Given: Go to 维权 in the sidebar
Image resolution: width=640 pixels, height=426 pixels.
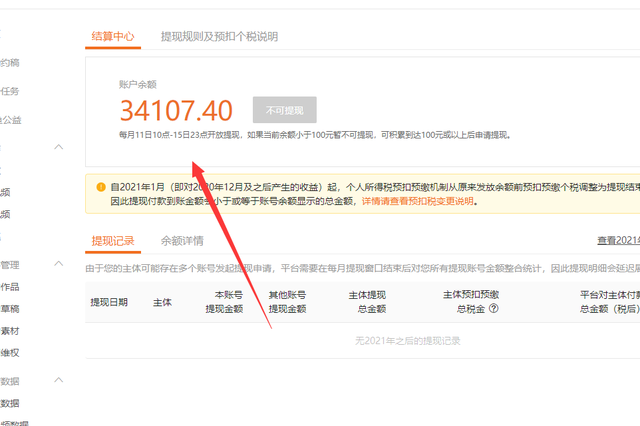Looking at the screenshot, I should (x=9, y=353).
